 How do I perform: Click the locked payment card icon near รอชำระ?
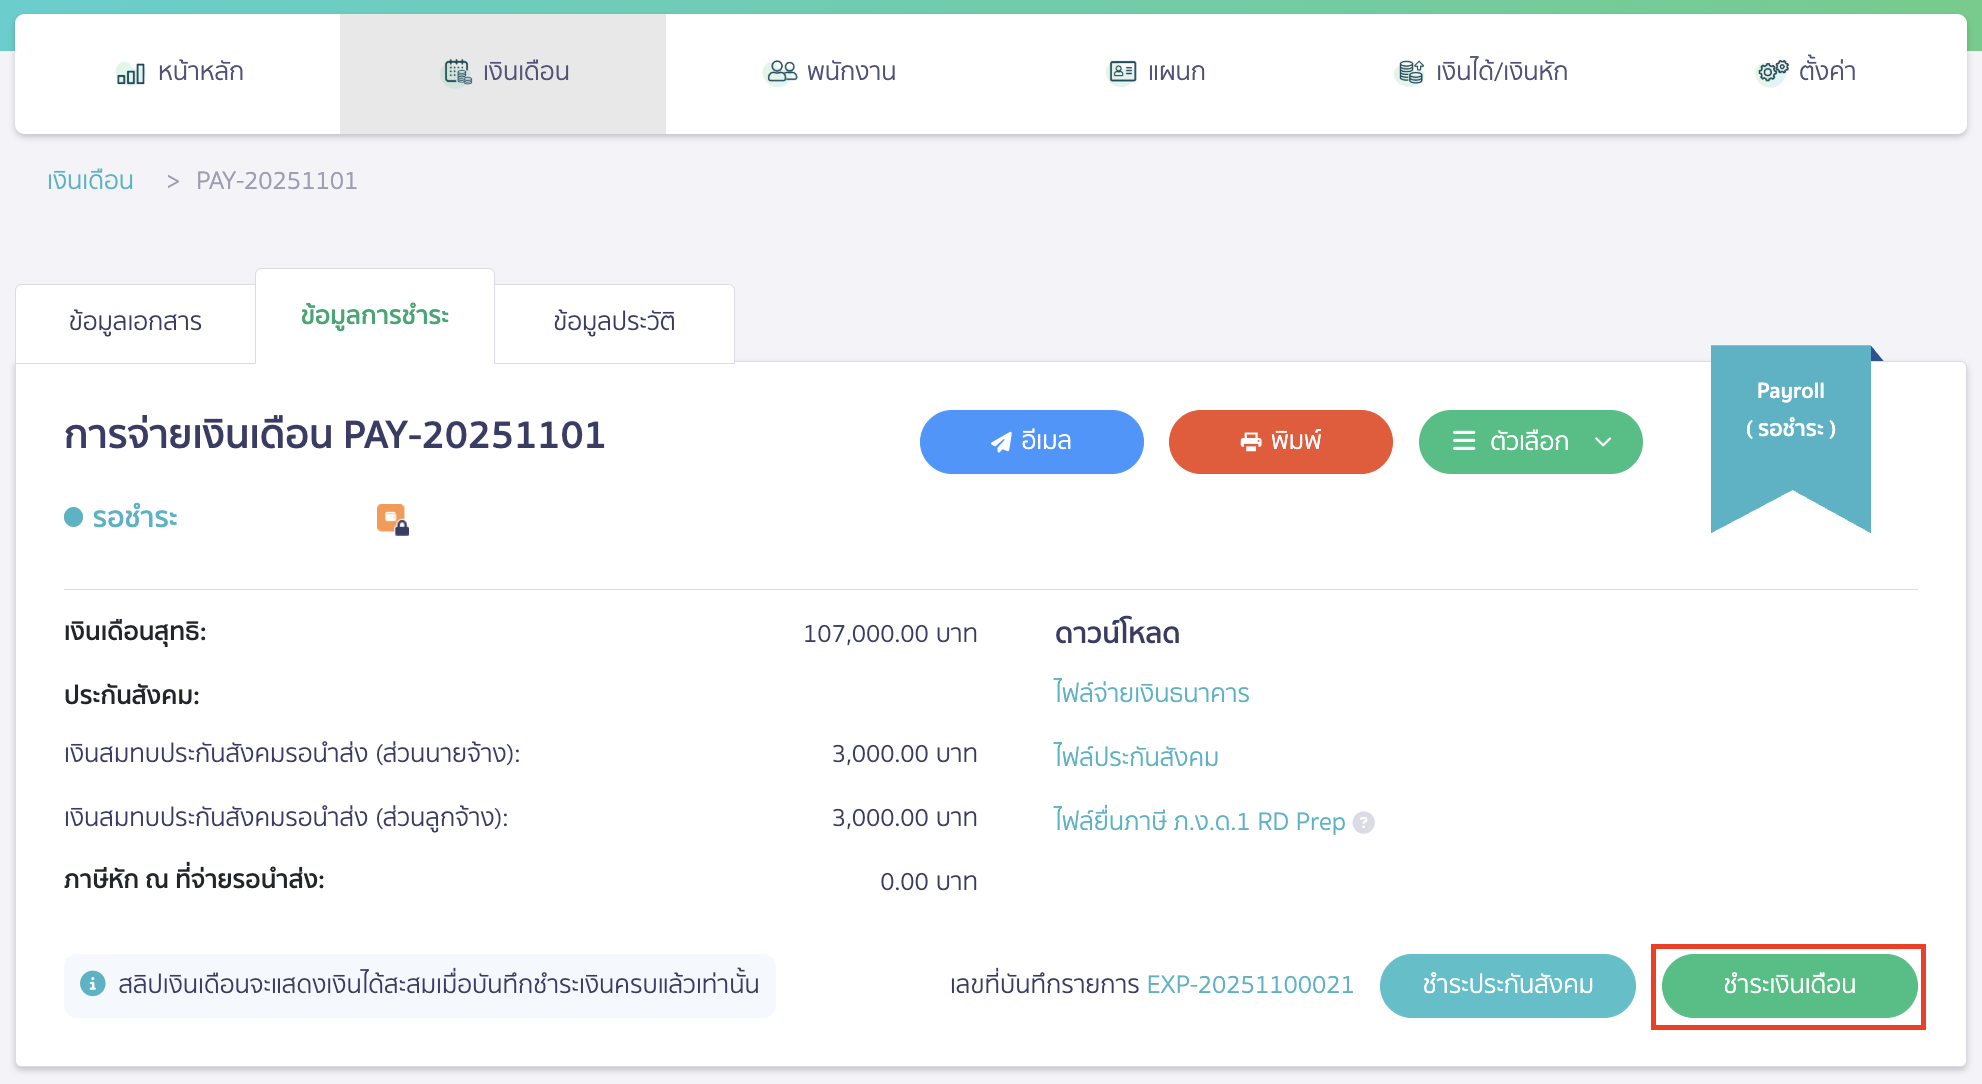point(391,518)
